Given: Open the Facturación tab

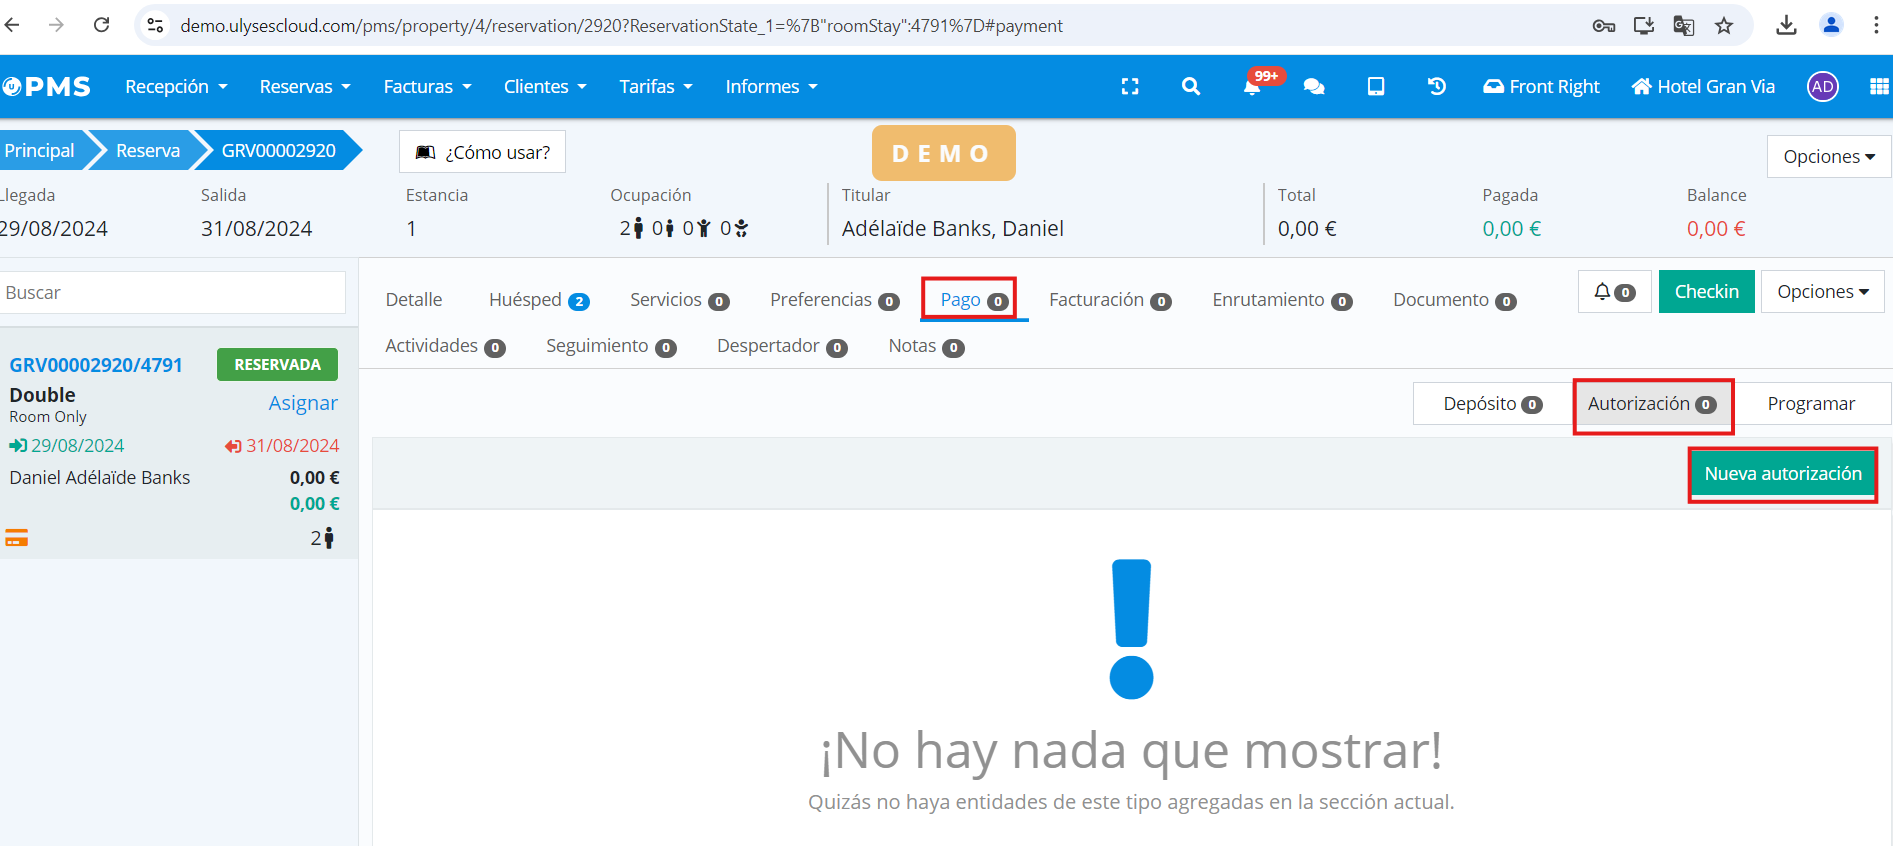Looking at the screenshot, I should click(1109, 300).
